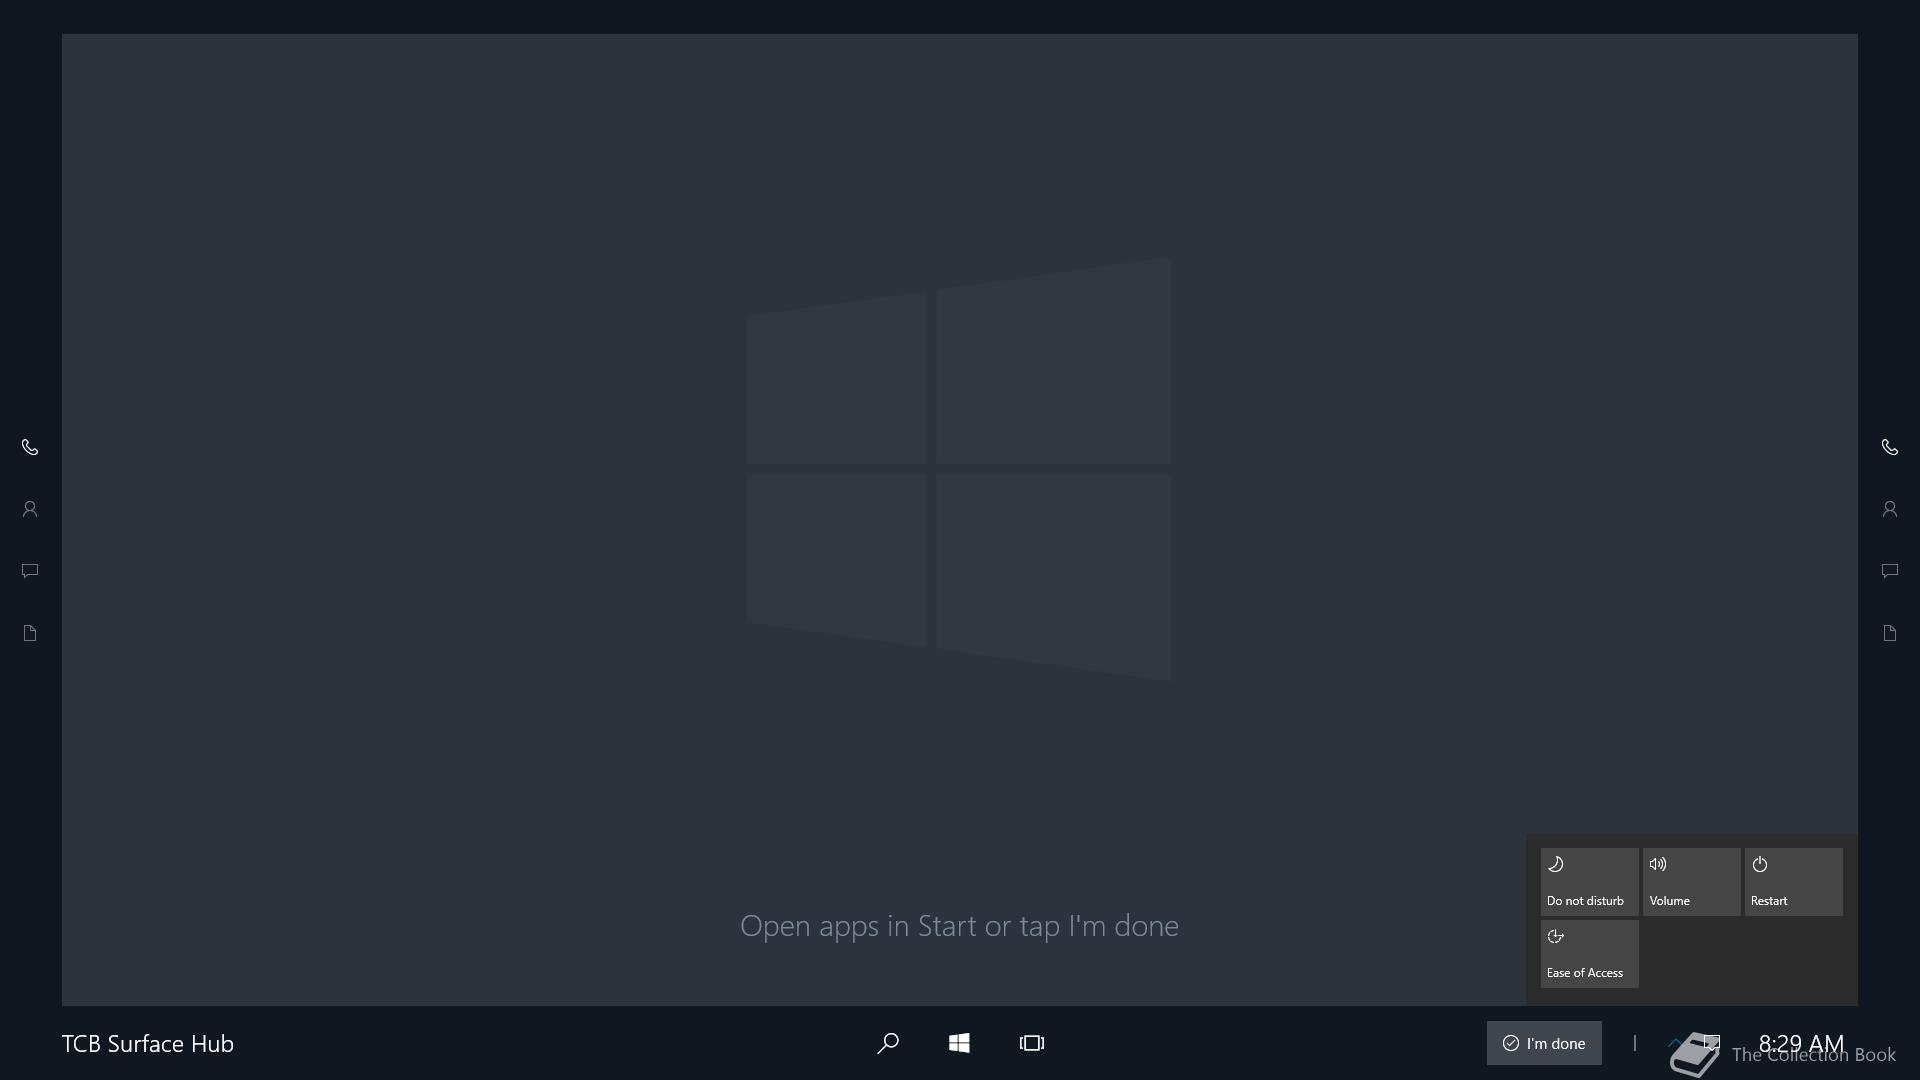
Task: Tap the I'm done button
Action: click(x=1544, y=1043)
